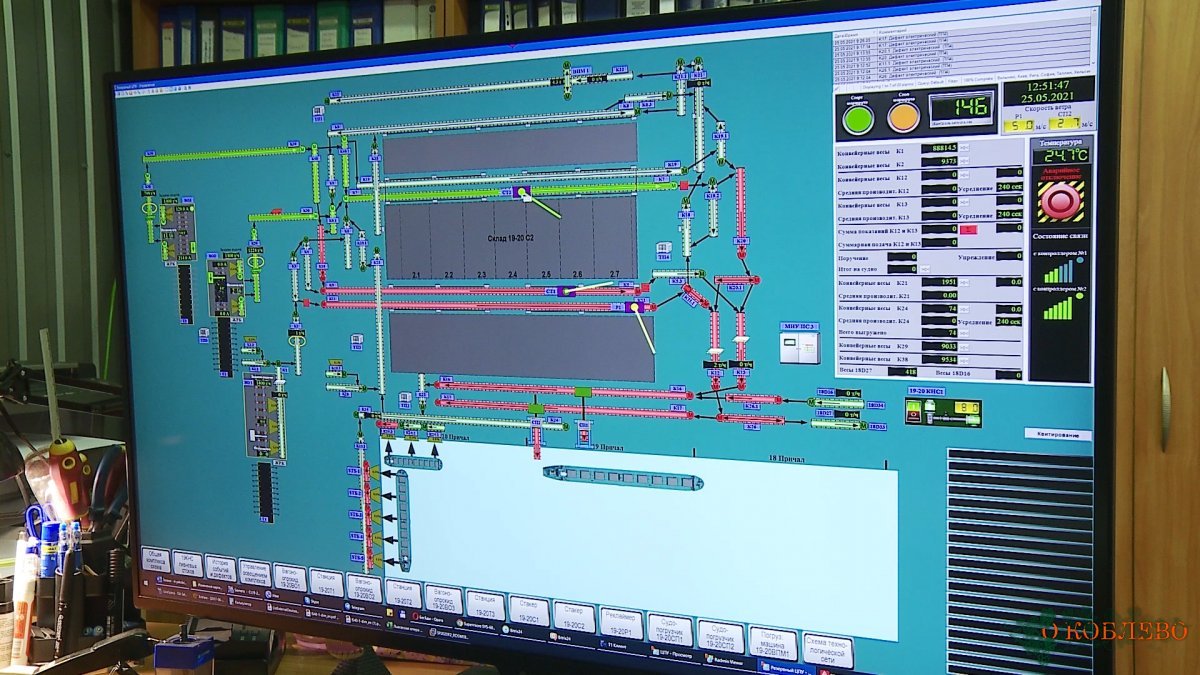The height and width of the screenshot is (675, 1200).
Task: Open the Windows Start menu
Action: pyautogui.click(x=145, y=582)
